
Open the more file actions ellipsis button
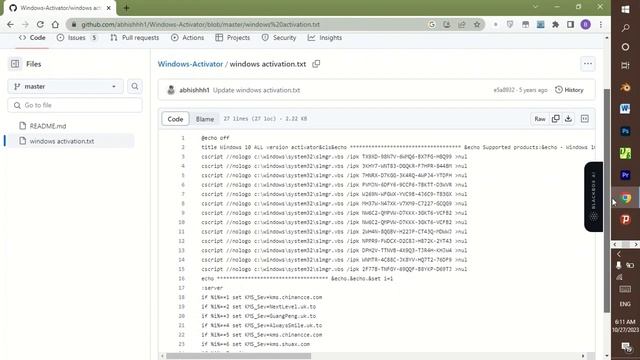pos(588,64)
